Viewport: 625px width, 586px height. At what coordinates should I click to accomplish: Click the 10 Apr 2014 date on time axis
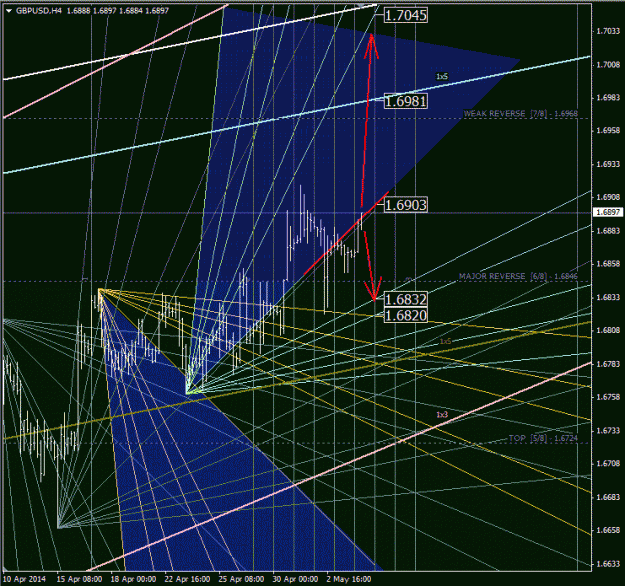tap(24, 579)
